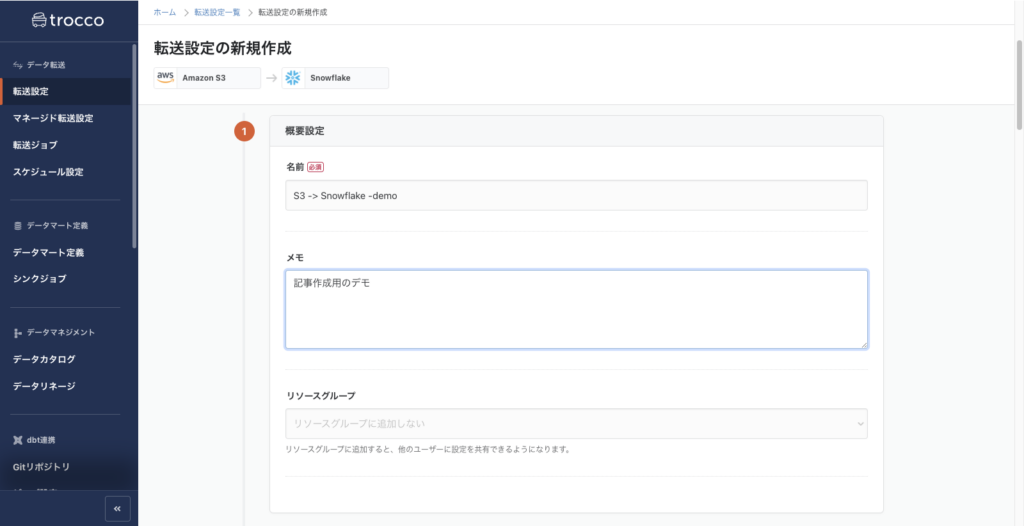
Task: Open the リソースグループ dropdown
Action: click(x=576, y=424)
